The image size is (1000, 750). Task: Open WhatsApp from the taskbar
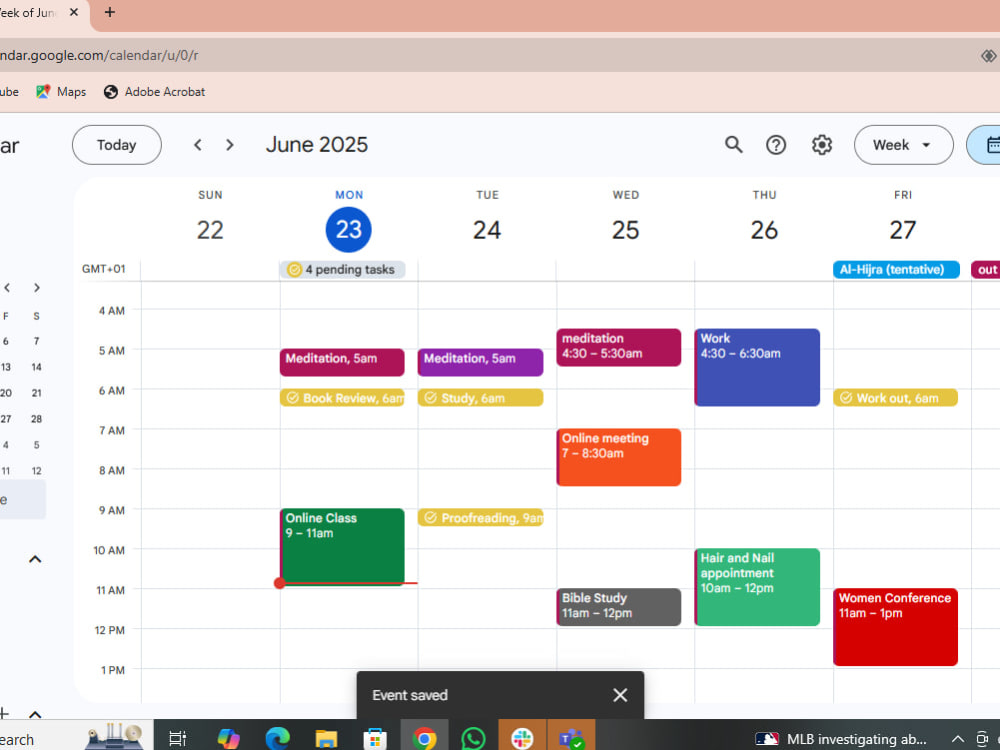tap(473, 739)
